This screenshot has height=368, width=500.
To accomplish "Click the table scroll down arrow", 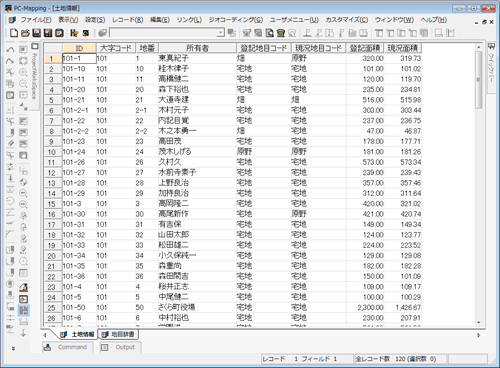I will tap(479, 322).
